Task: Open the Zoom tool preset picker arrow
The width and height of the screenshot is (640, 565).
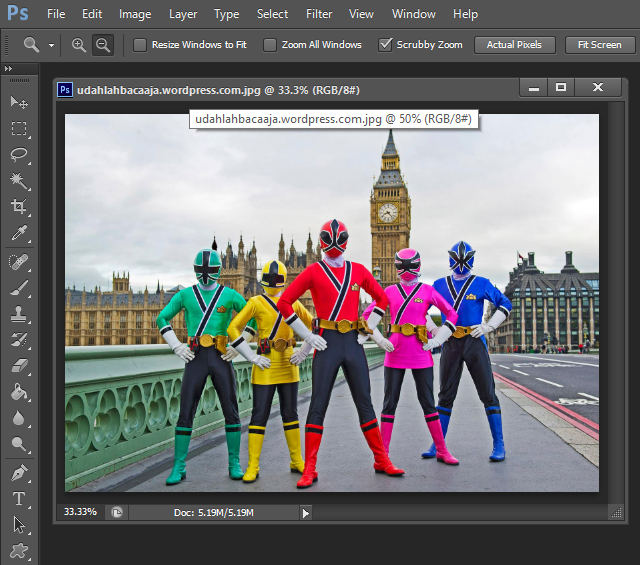Action: tap(51, 45)
